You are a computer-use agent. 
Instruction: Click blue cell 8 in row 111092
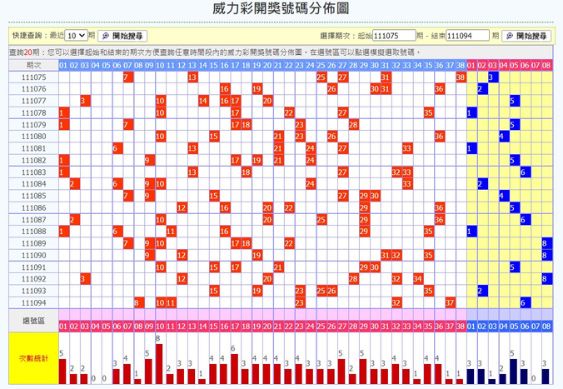click(x=546, y=279)
